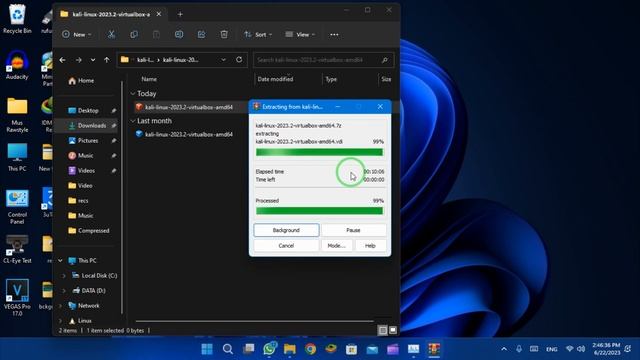Screen dimensions: 640x360
Task: Switch to details view icon in status bar
Action: [x=382, y=330]
